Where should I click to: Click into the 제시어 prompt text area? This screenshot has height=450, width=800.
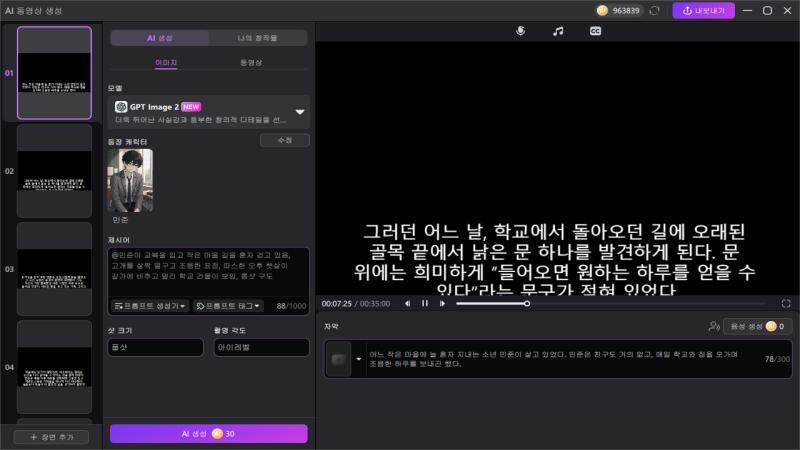point(208,272)
